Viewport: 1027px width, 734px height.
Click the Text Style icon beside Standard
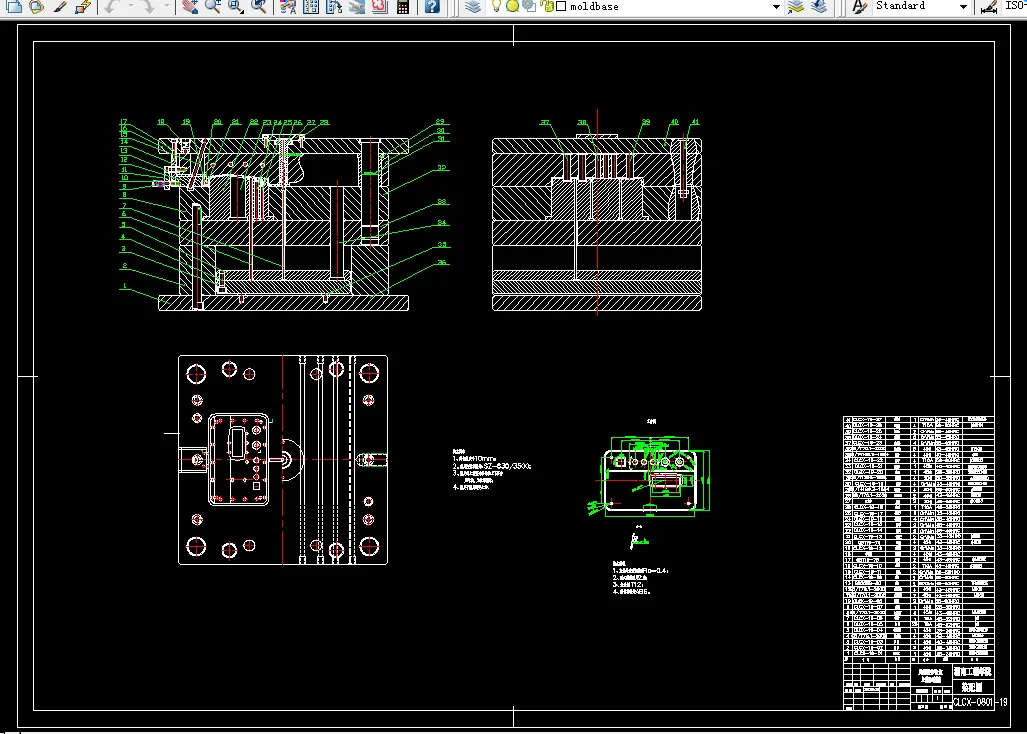click(x=859, y=6)
